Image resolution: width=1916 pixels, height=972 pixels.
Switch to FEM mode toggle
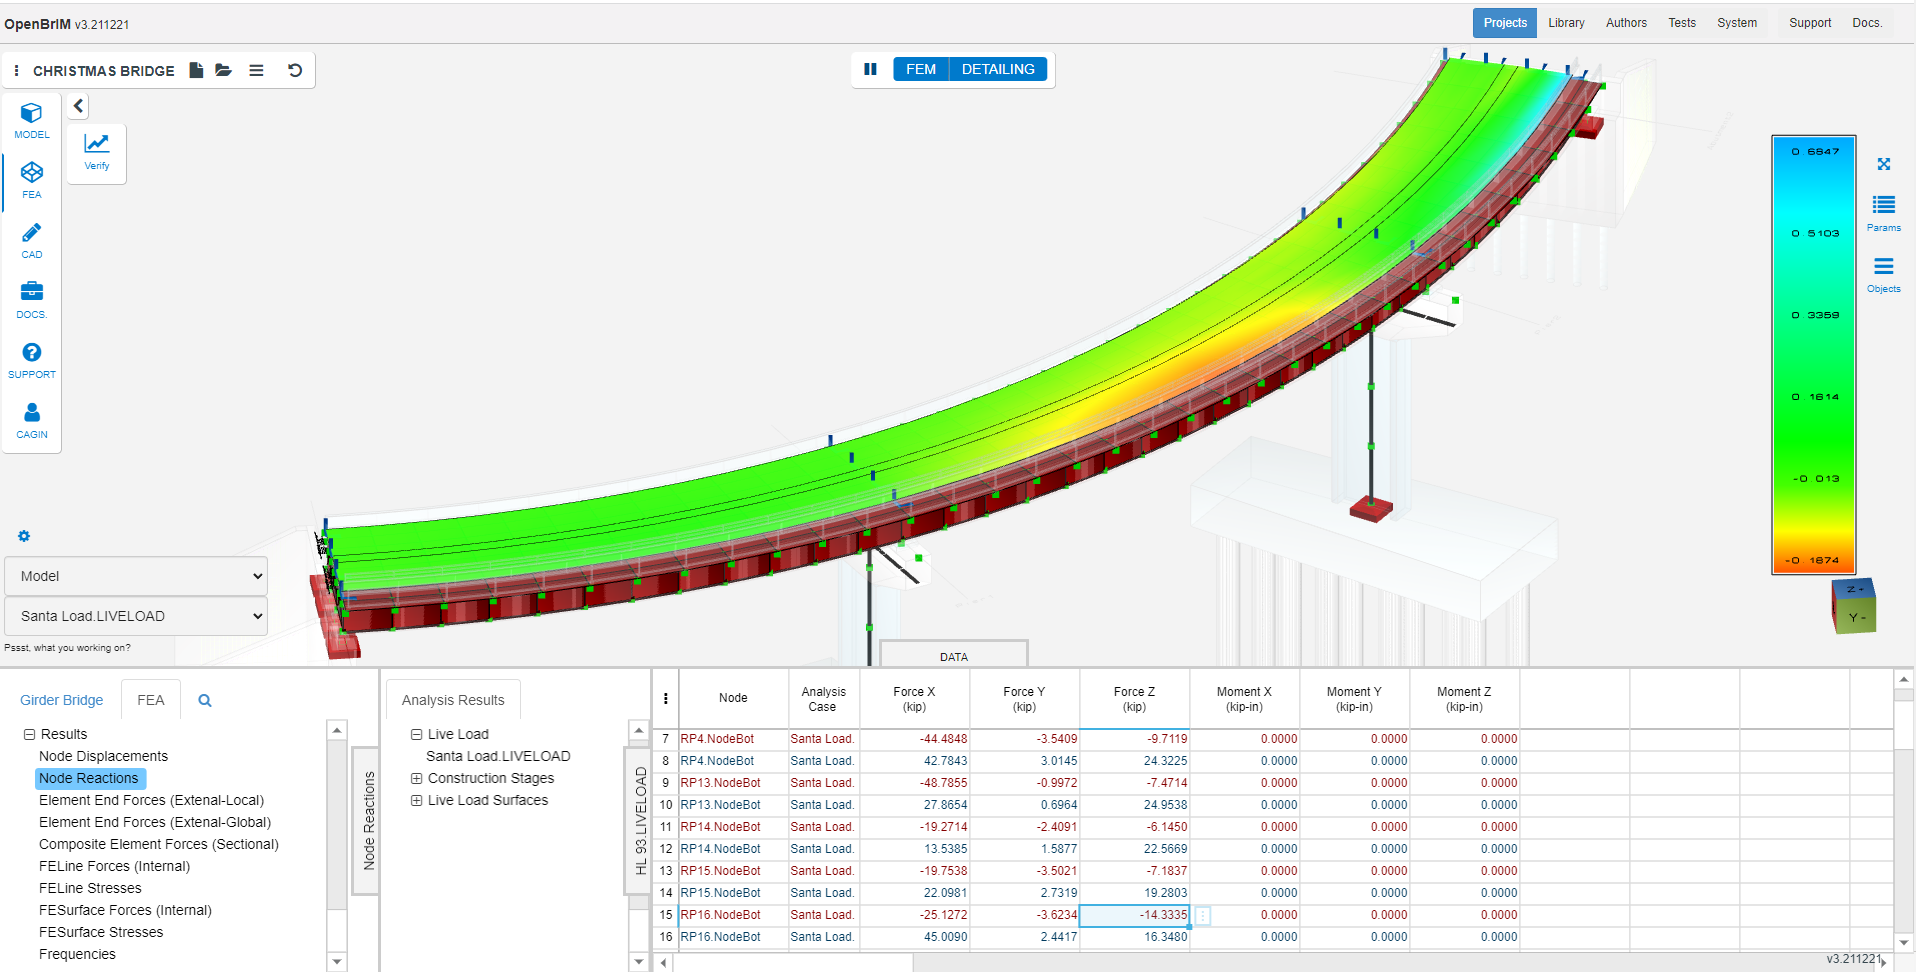tap(920, 69)
